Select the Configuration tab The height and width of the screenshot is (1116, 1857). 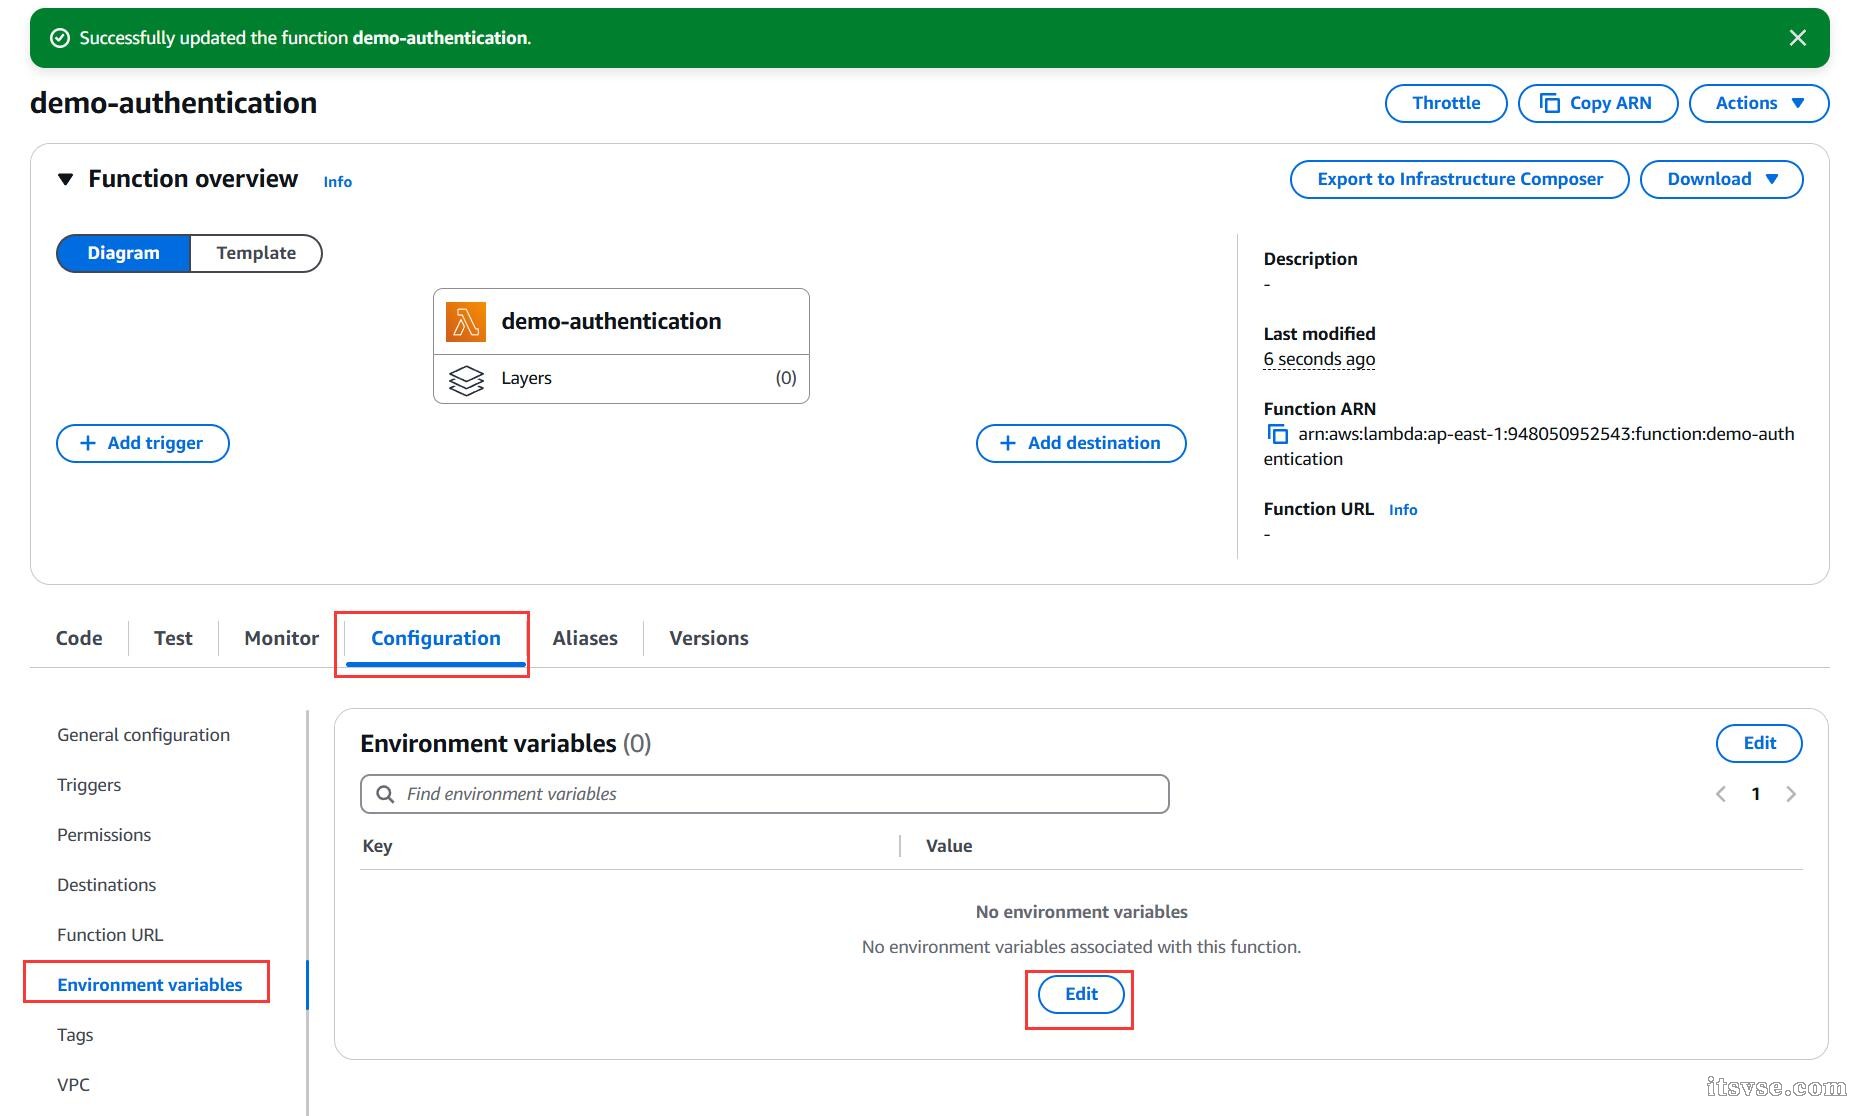click(436, 638)
